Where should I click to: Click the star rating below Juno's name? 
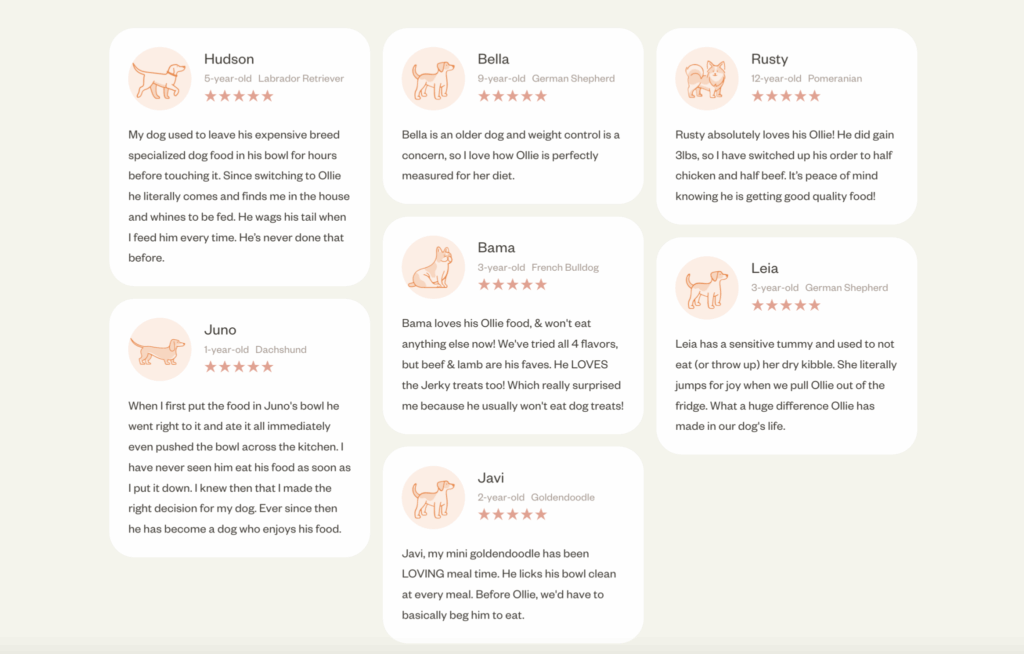[x=239, y=367]
